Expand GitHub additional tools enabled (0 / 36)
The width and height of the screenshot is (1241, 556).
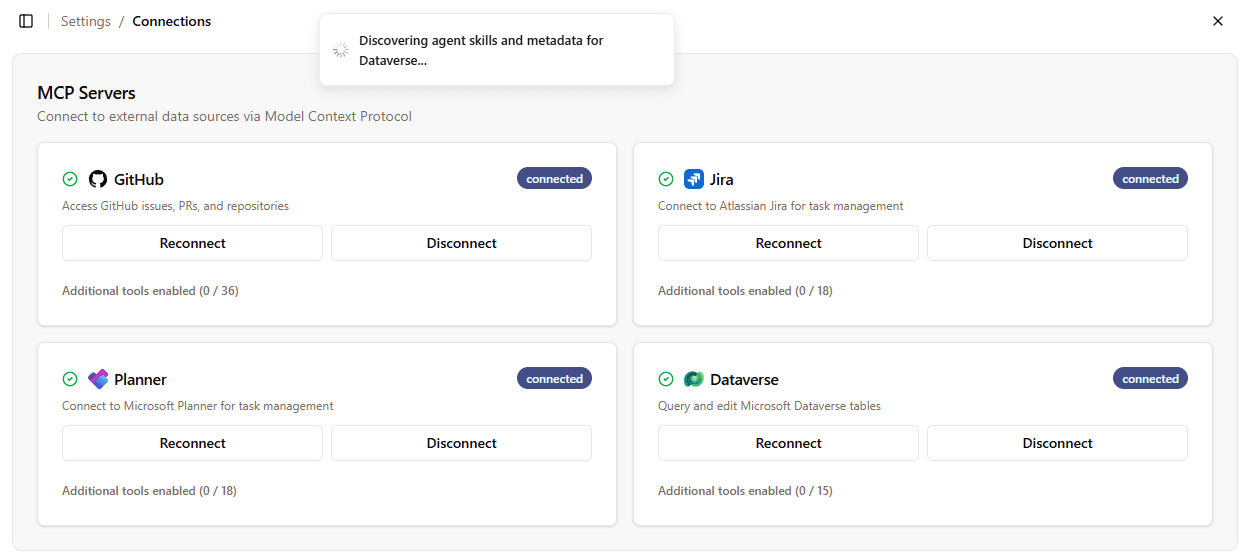coord(150,291)
